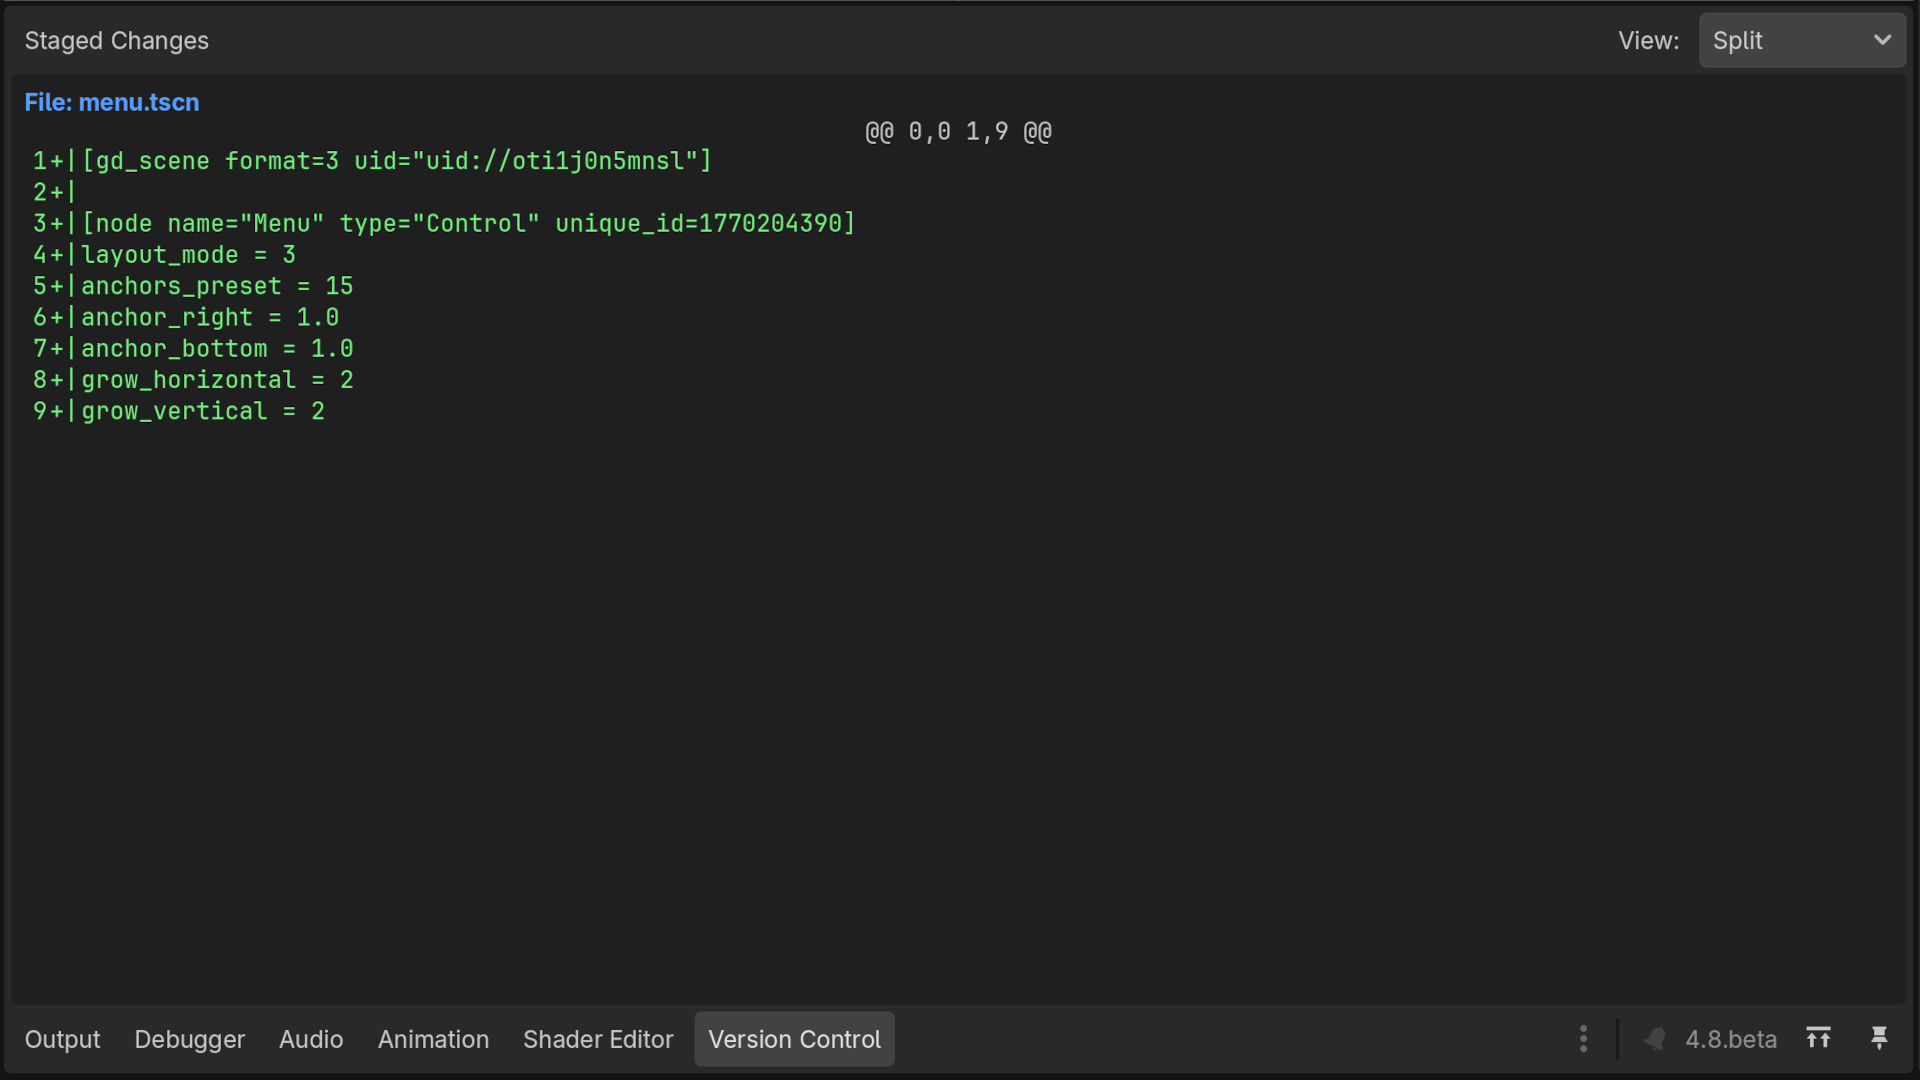1920x1080 pixels.
Task: Expand the bottom panel with the double-arrow icon
Action: pyautogui.click(x=1818, y=1038)
